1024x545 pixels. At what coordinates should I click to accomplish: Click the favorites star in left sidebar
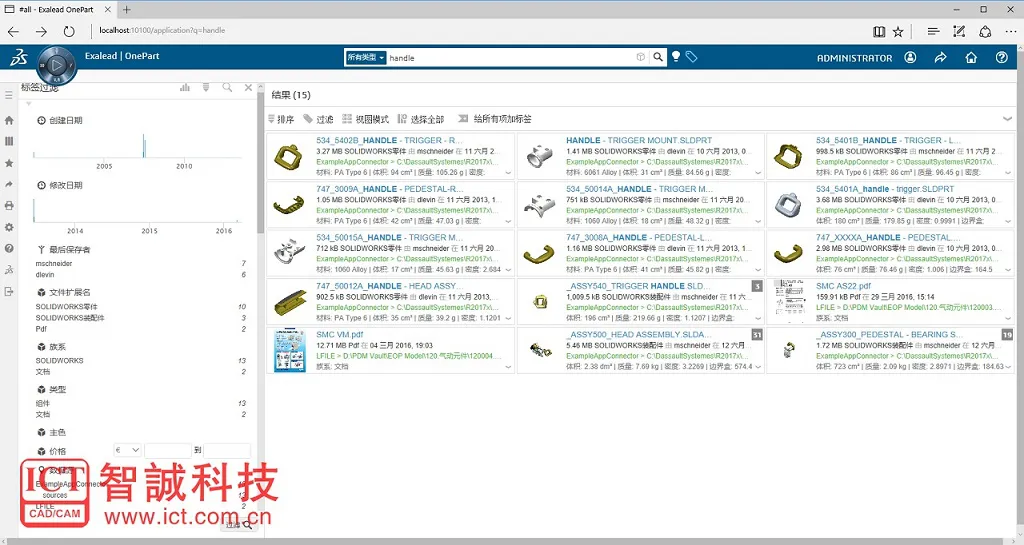pyautogui.click(x=9, y=162)
